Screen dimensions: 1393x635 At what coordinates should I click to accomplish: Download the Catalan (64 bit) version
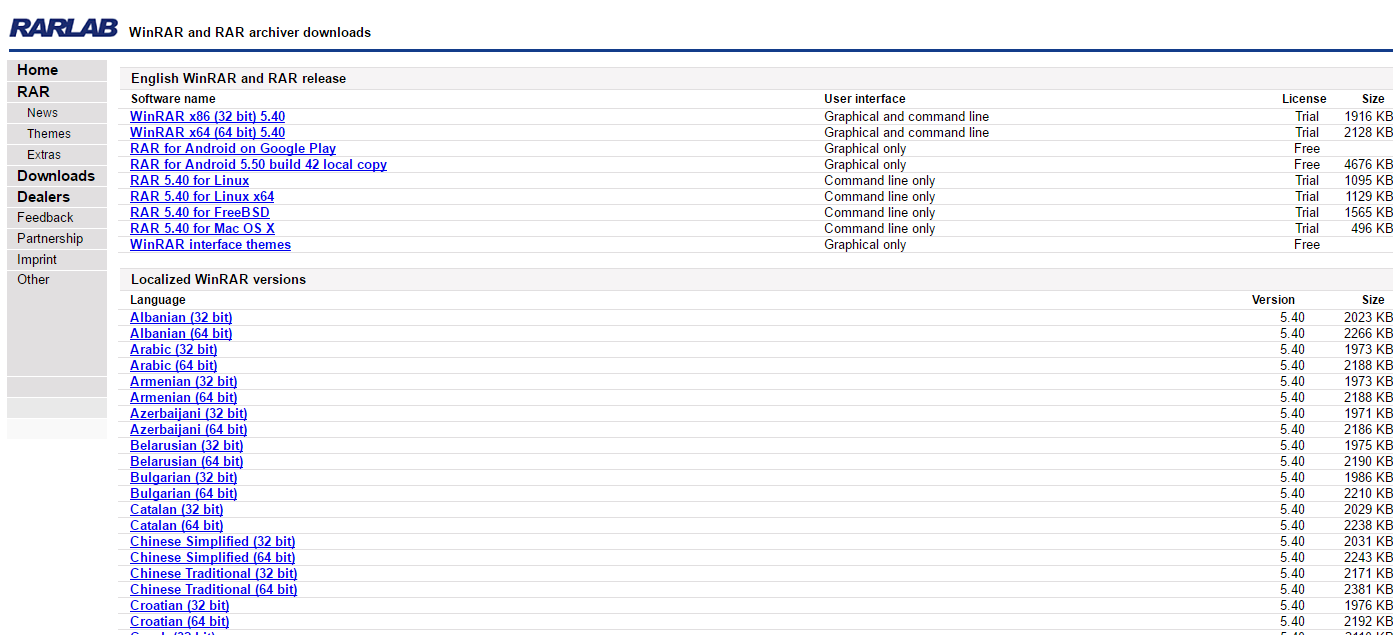tap(177, 526)
